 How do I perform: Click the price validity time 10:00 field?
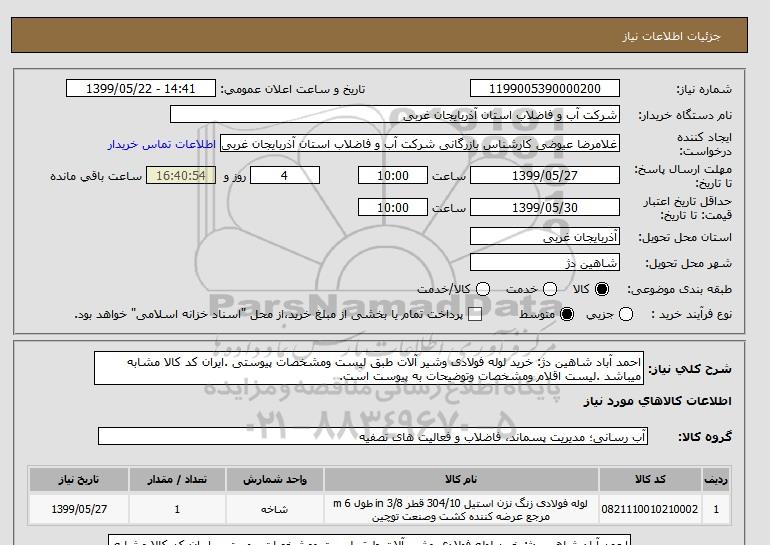(x=393, y=207)
